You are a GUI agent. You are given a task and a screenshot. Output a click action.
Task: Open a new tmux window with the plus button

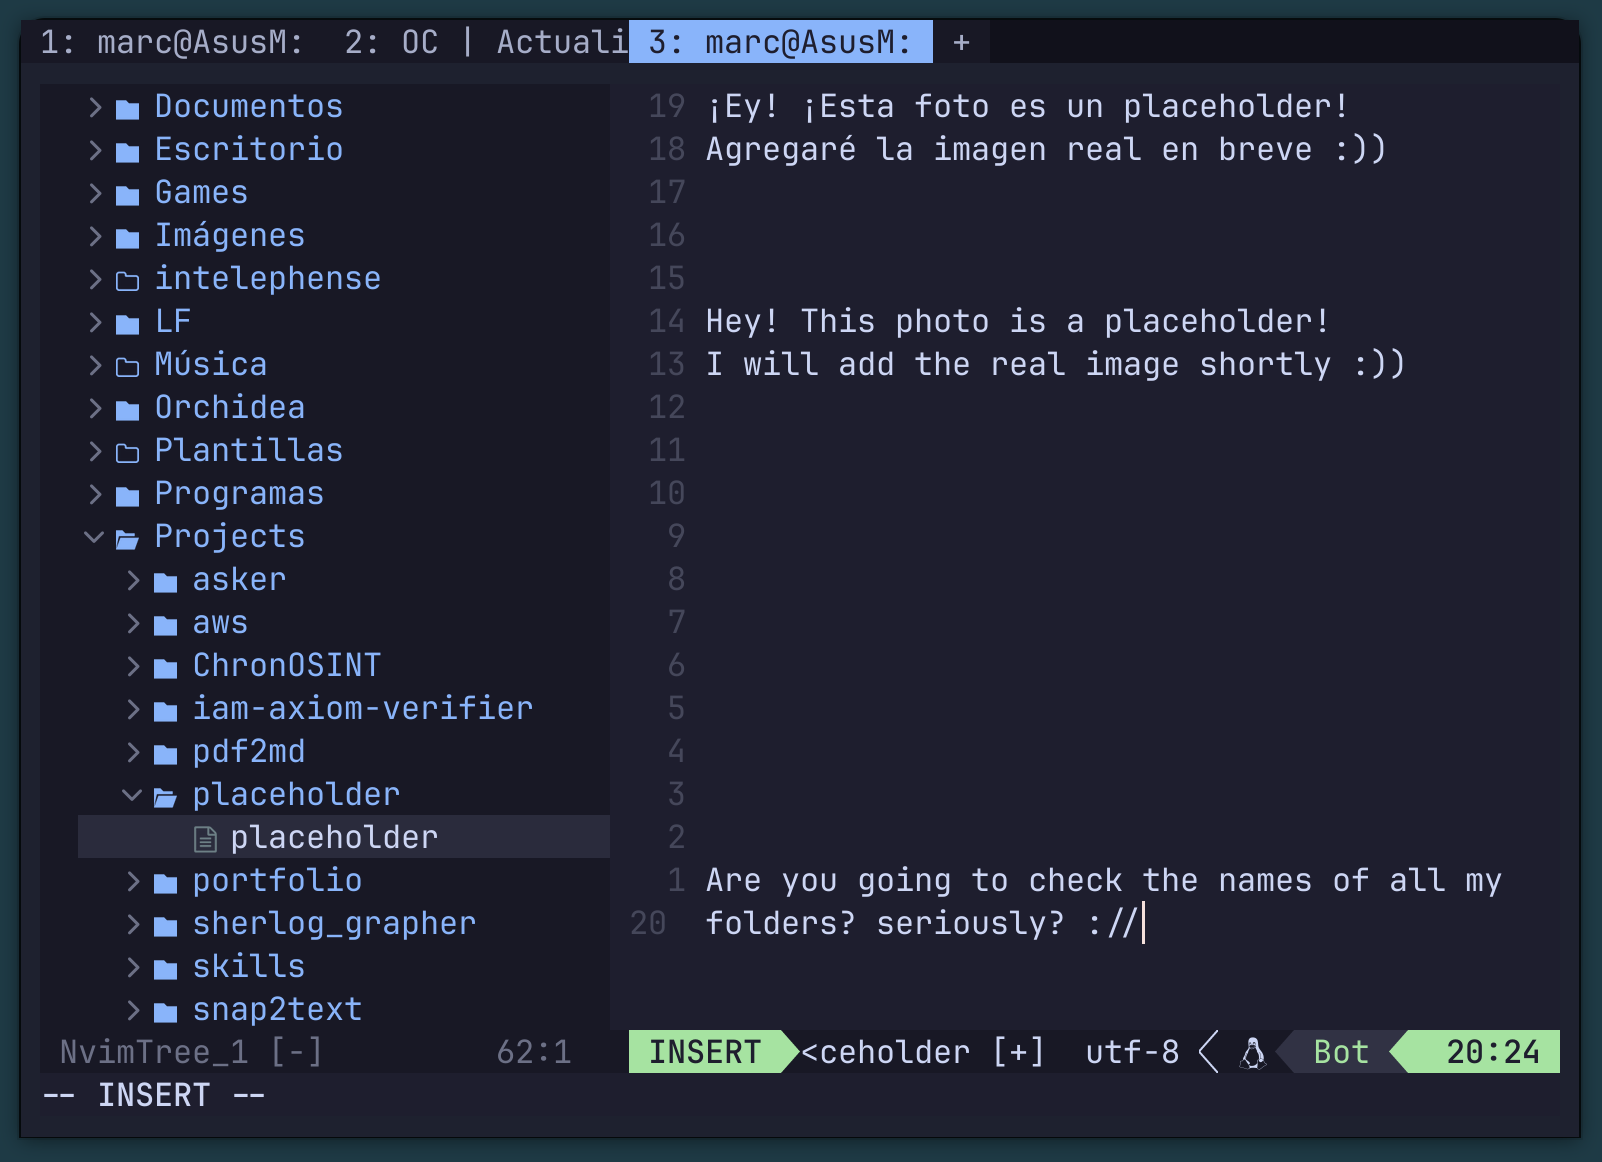[x=959, y=42]
